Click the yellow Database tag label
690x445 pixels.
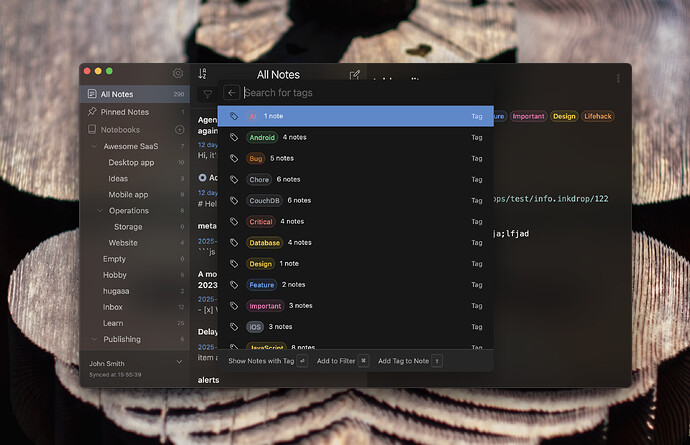click(x=264, y=243)
